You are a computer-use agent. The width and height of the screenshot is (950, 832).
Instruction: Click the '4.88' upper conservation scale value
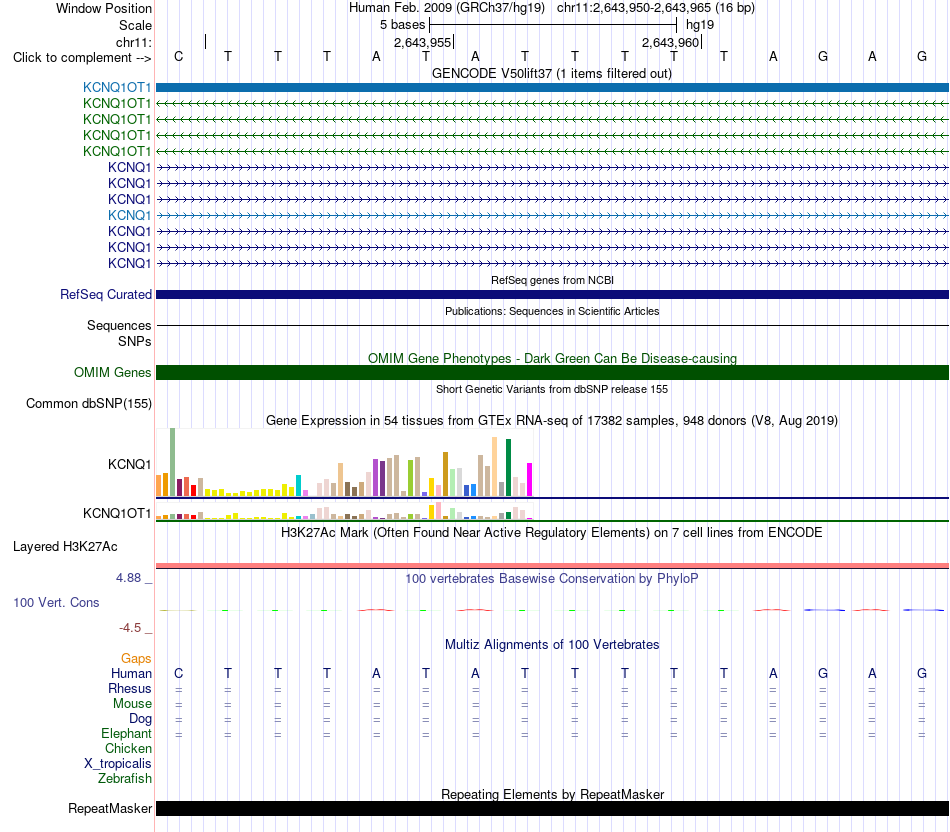tap(128, 578)
